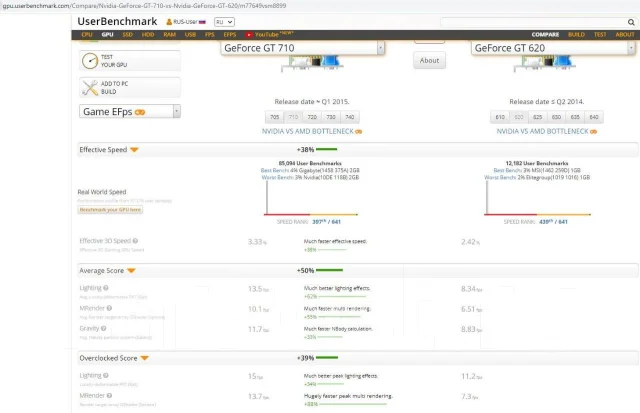Viewport: 640px width, 413px height.
Task: Click the search input field
Action: [533, 22]
